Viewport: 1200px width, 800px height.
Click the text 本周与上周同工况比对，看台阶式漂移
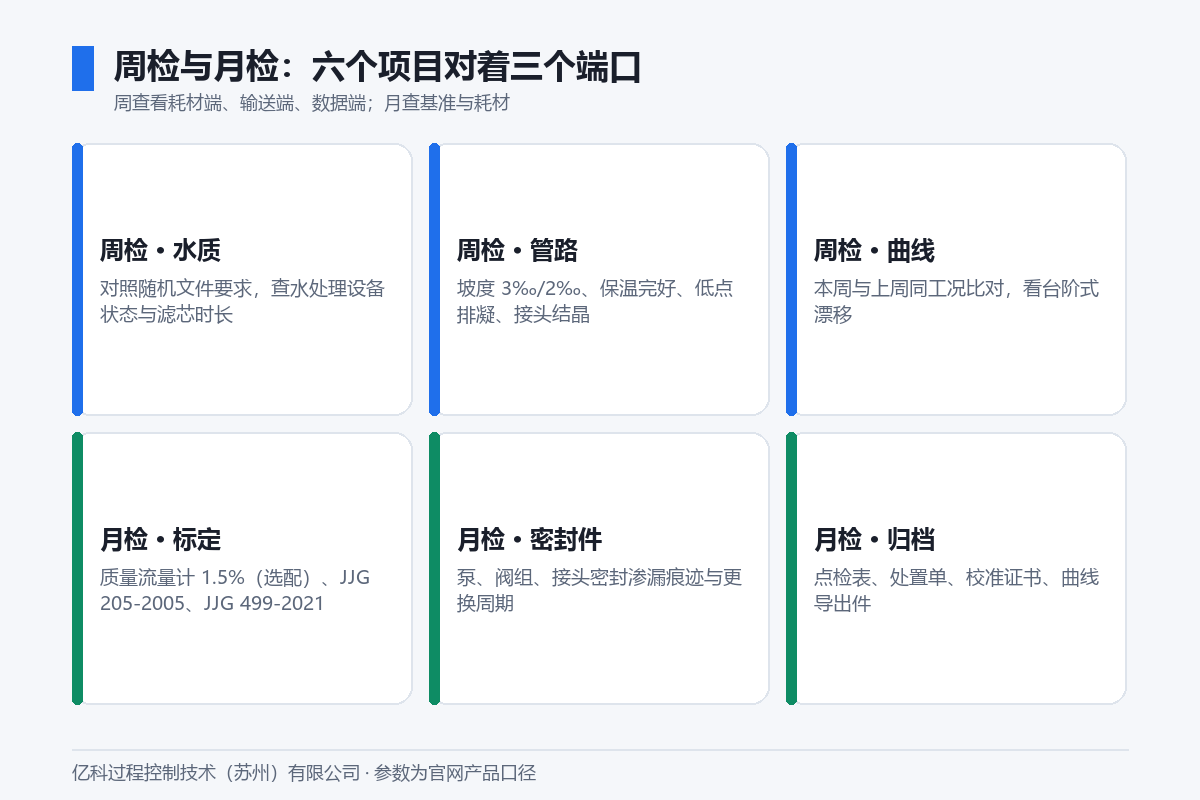point(956,302)
